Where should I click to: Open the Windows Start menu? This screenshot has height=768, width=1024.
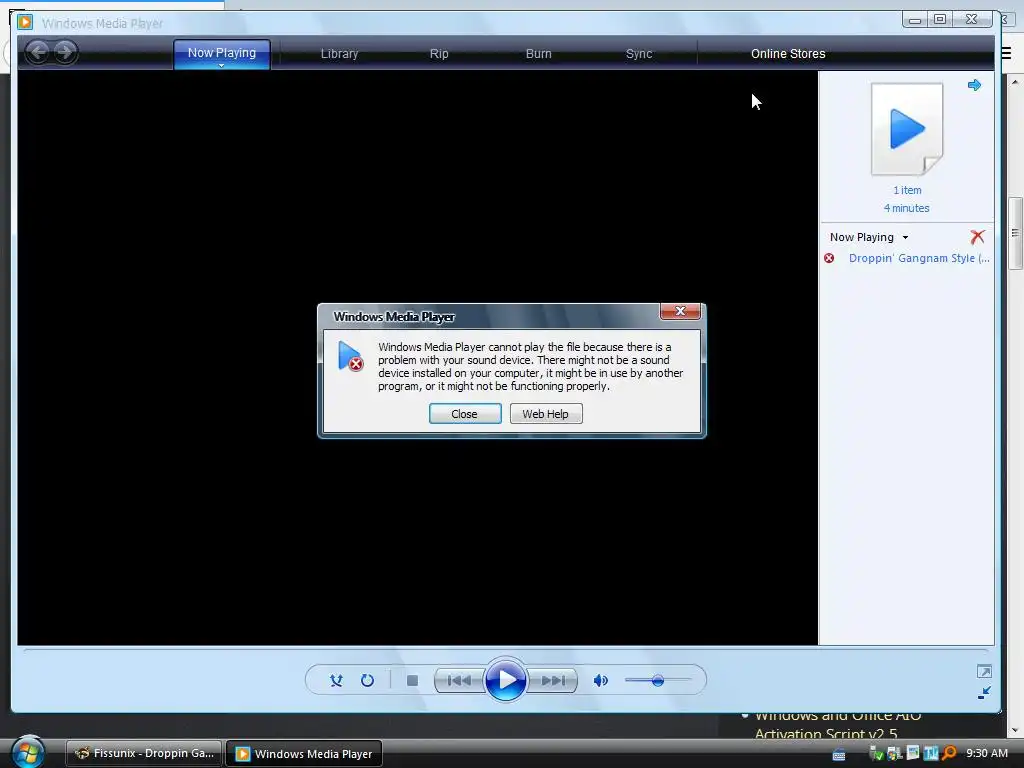[28, 752]
